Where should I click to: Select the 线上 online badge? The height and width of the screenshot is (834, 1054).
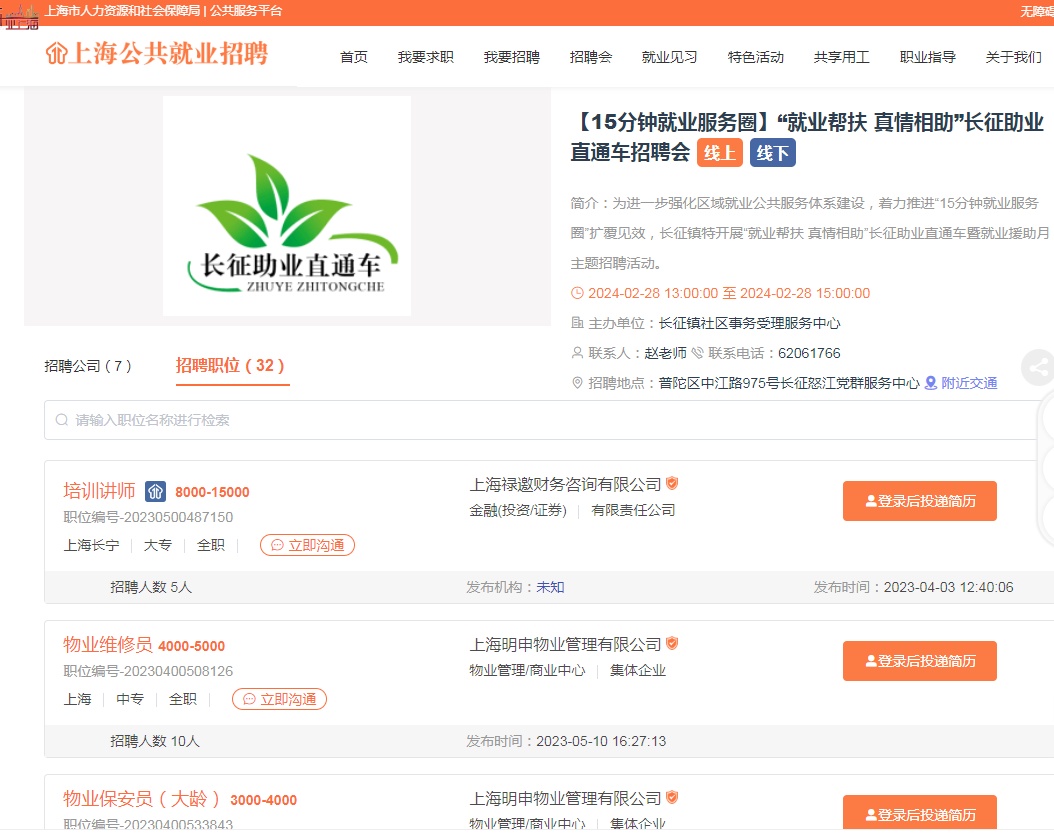point(719,152)
